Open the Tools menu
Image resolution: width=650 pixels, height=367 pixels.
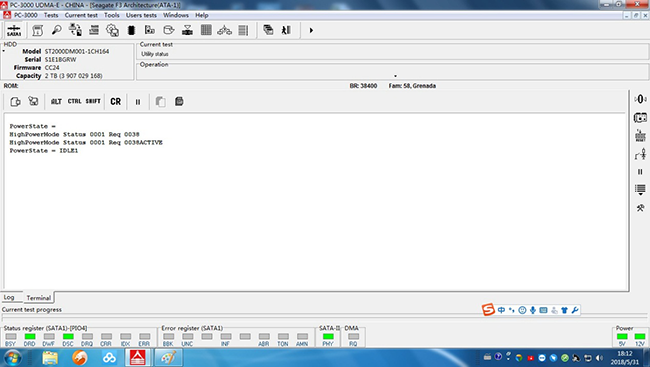[x=112, y=15]
